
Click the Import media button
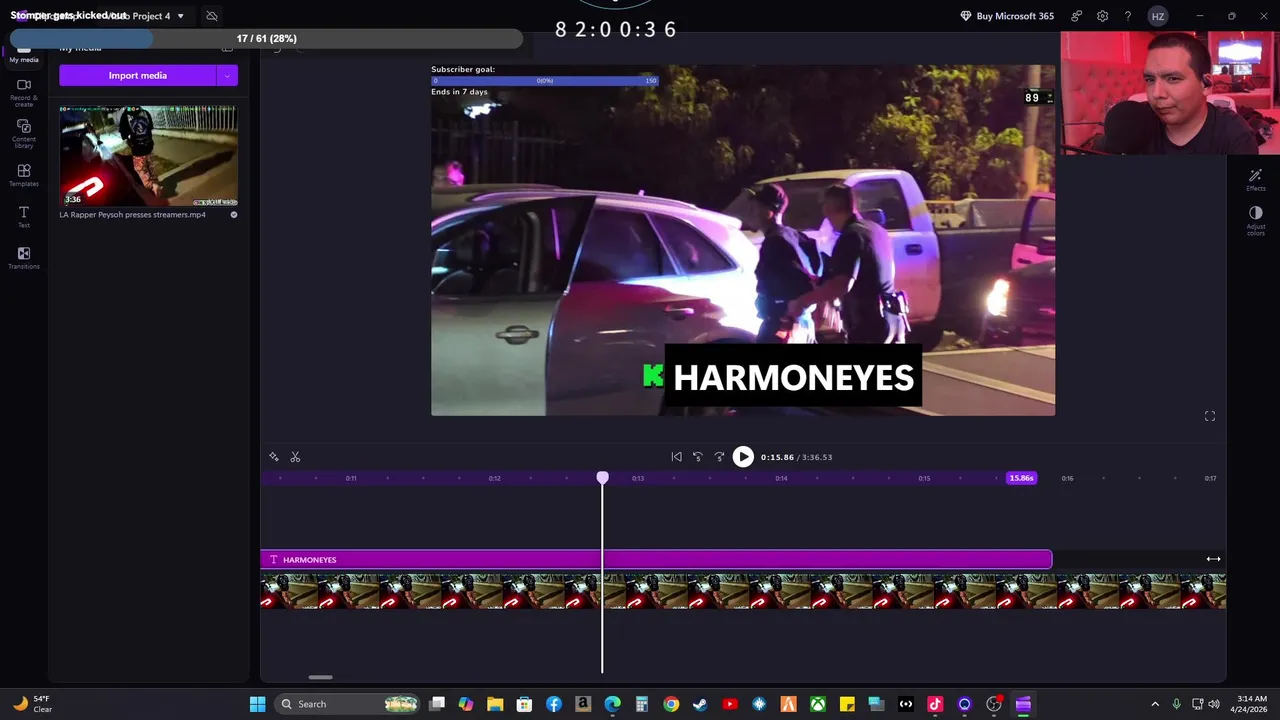point(137,76)
